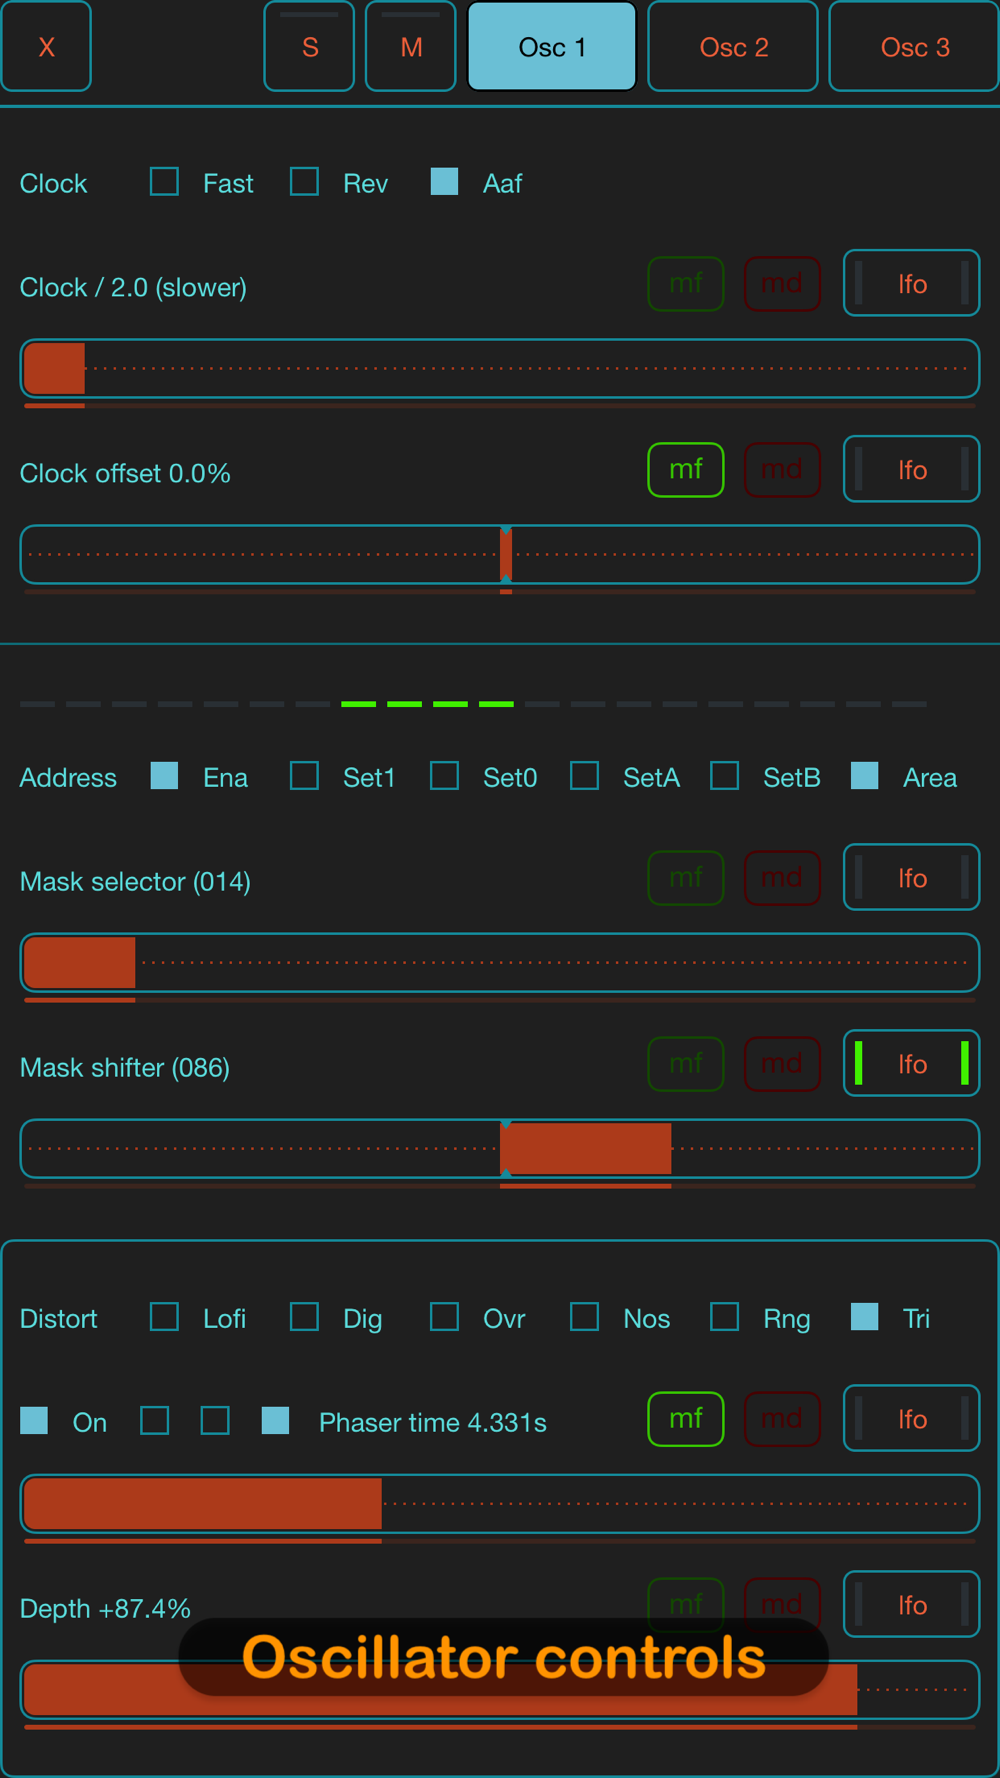Viewport: 1000px width, 1778px height.
Task: Click the Clock offset slider track
Action: (500, 555)
